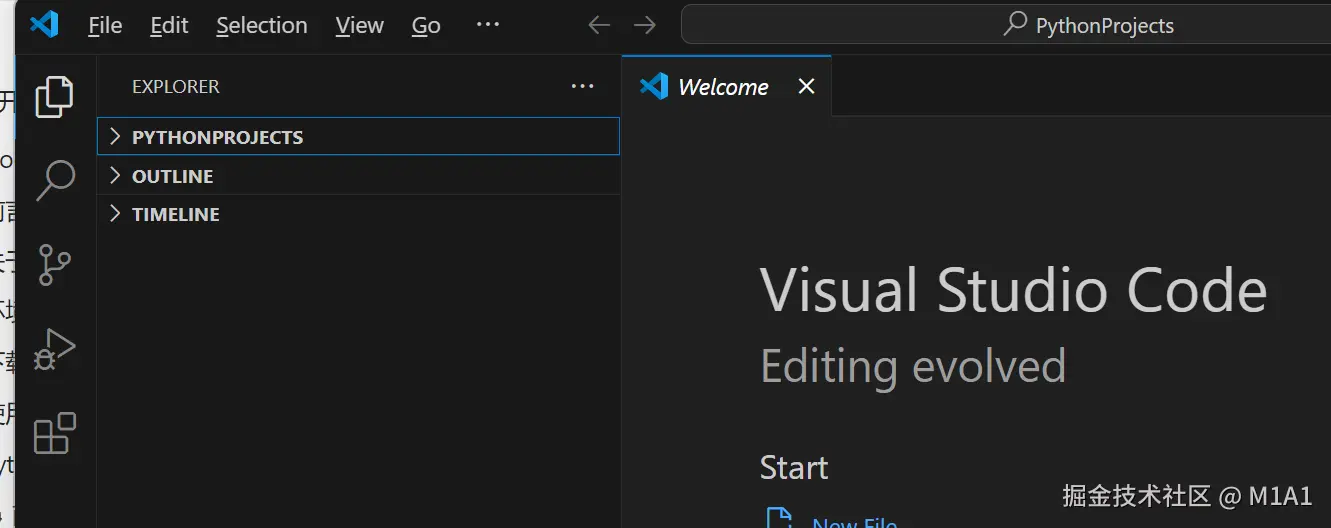
Task: Show more menu items via title bar ellipsis
Action: click(488, 24)
